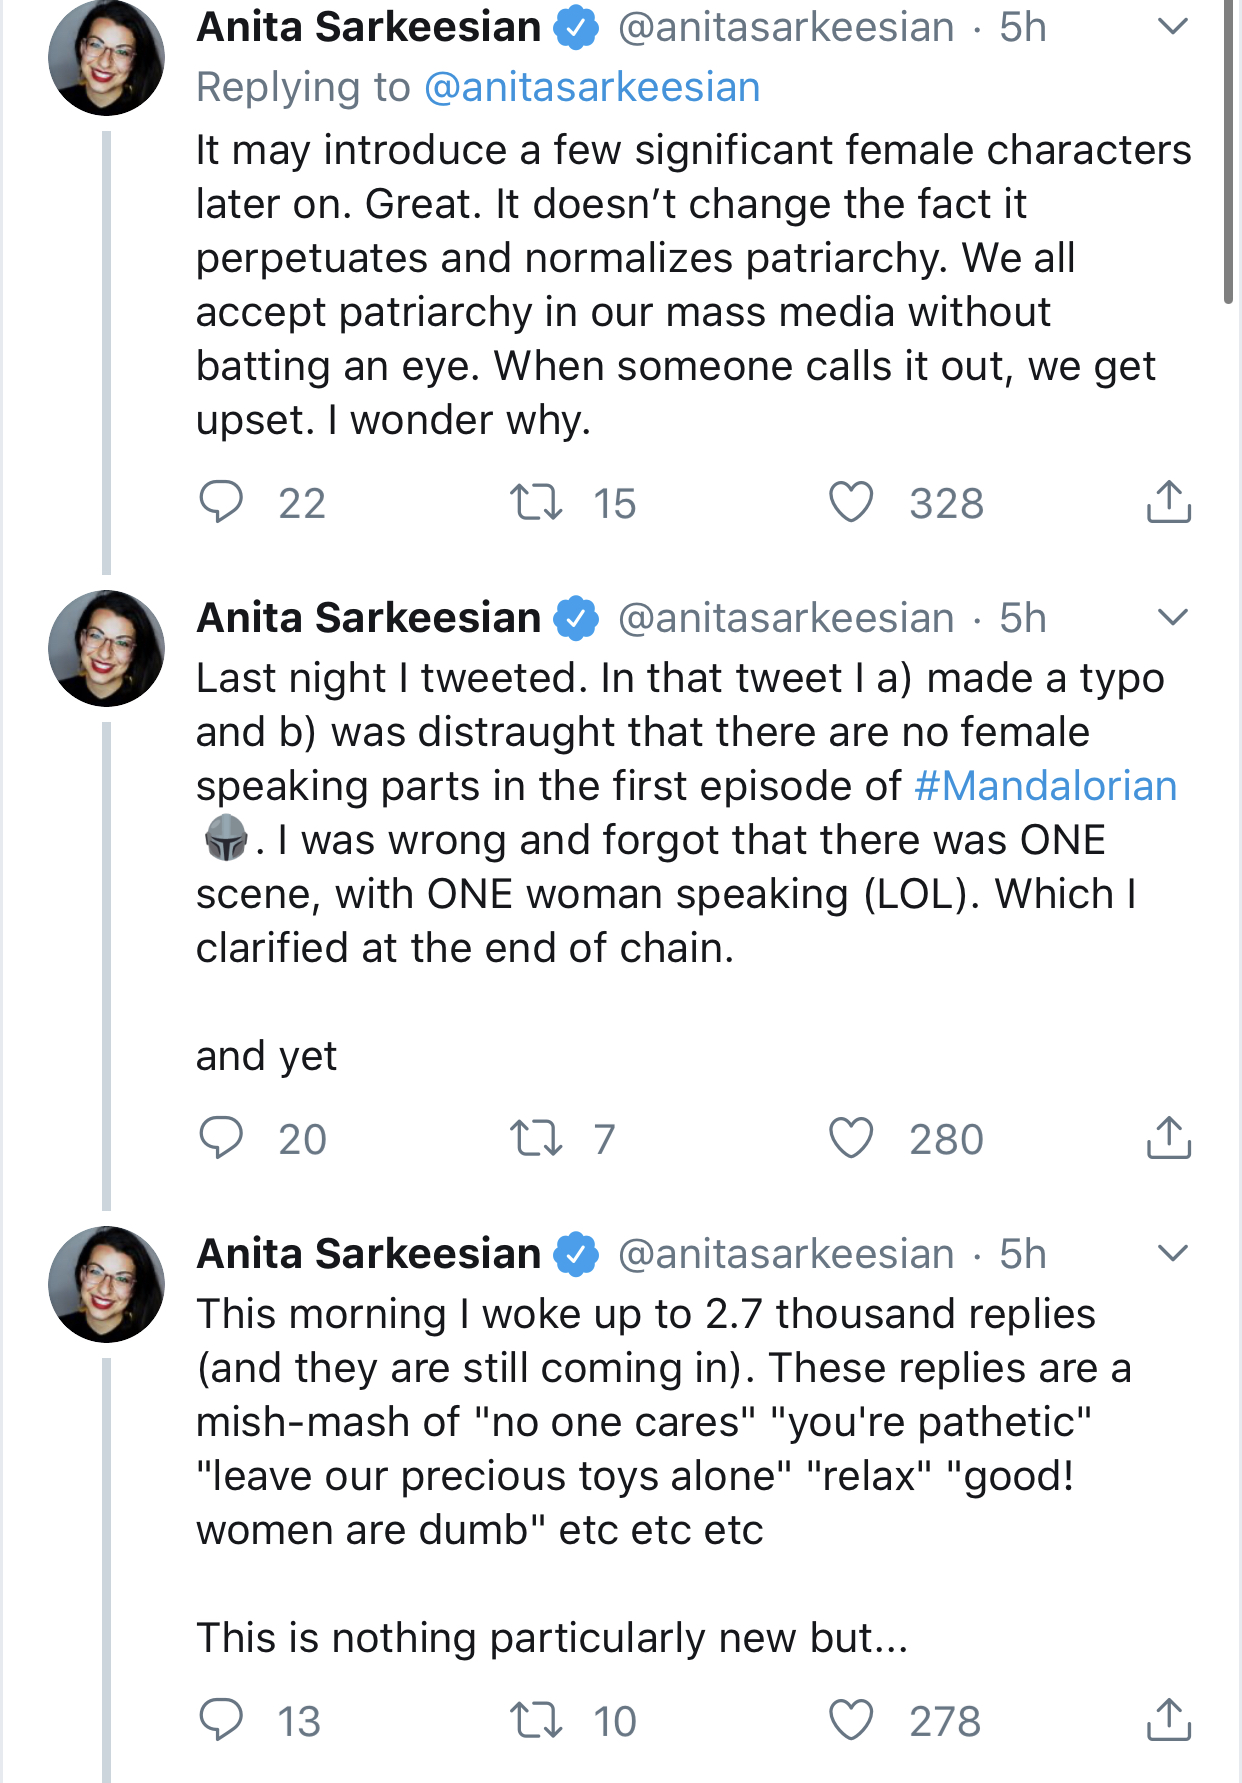This screenshot has width=1242, height=1783.
Task: Open options chevron on the first tweet
Action: click(x=1172, y=27)
